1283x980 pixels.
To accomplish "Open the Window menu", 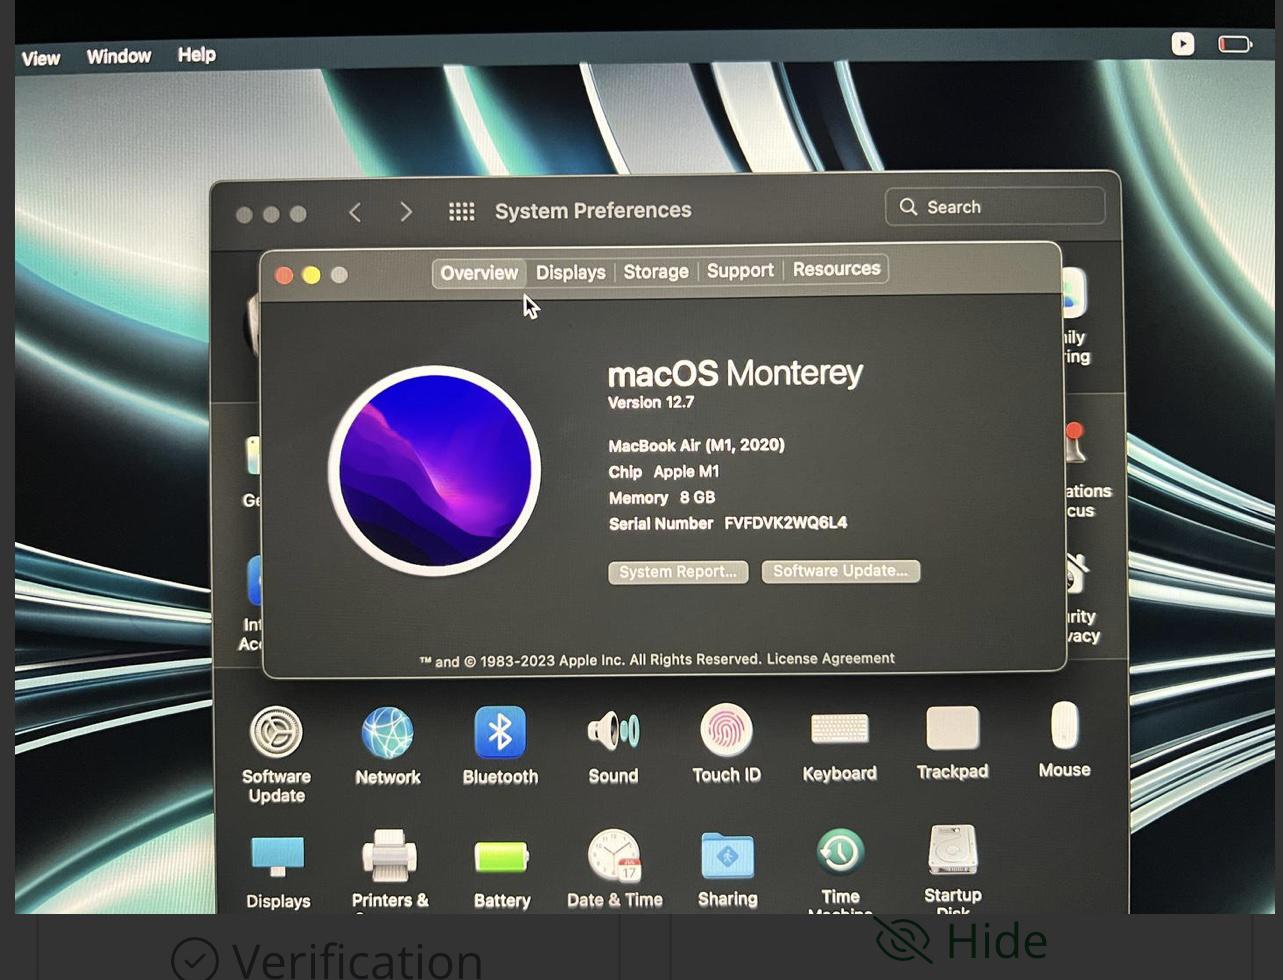I will point(119,56).
